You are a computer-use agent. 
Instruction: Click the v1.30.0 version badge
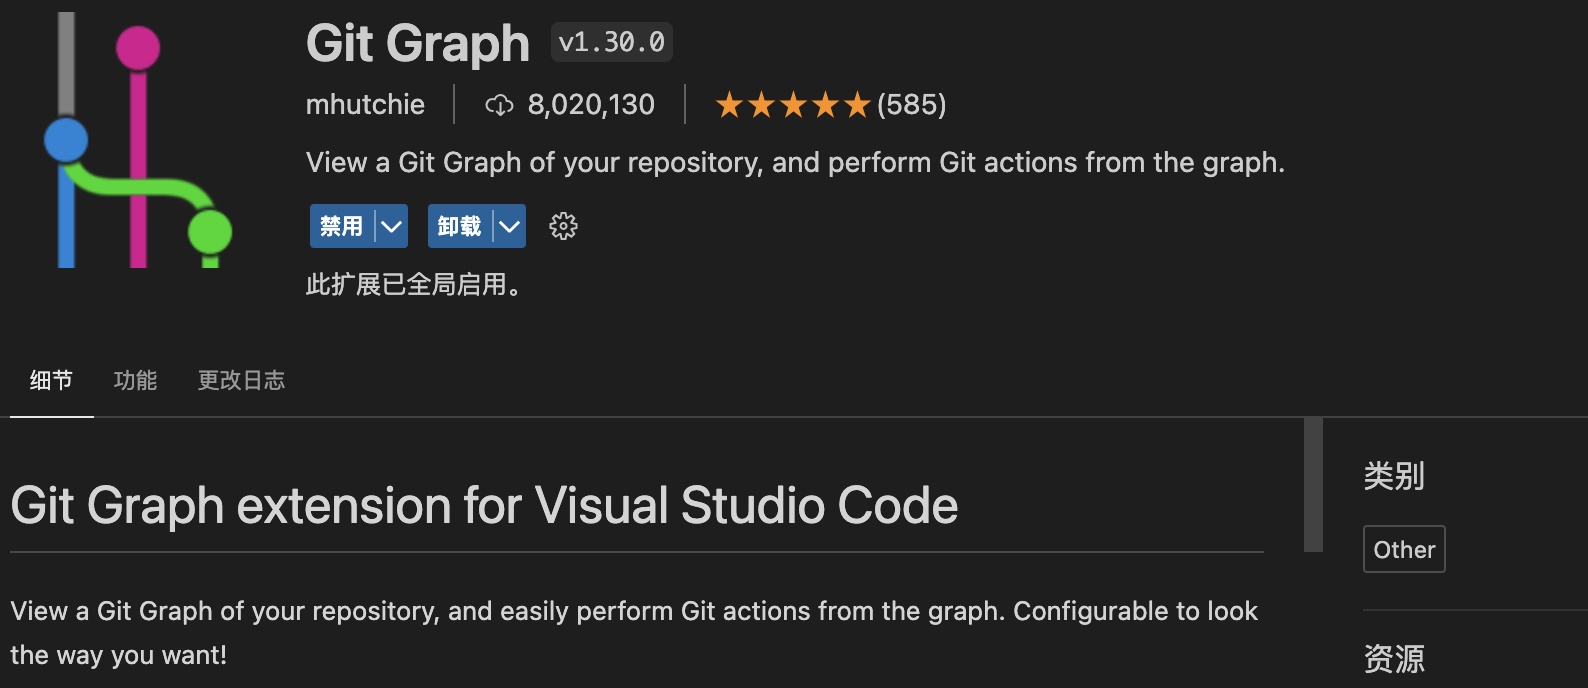611,42
